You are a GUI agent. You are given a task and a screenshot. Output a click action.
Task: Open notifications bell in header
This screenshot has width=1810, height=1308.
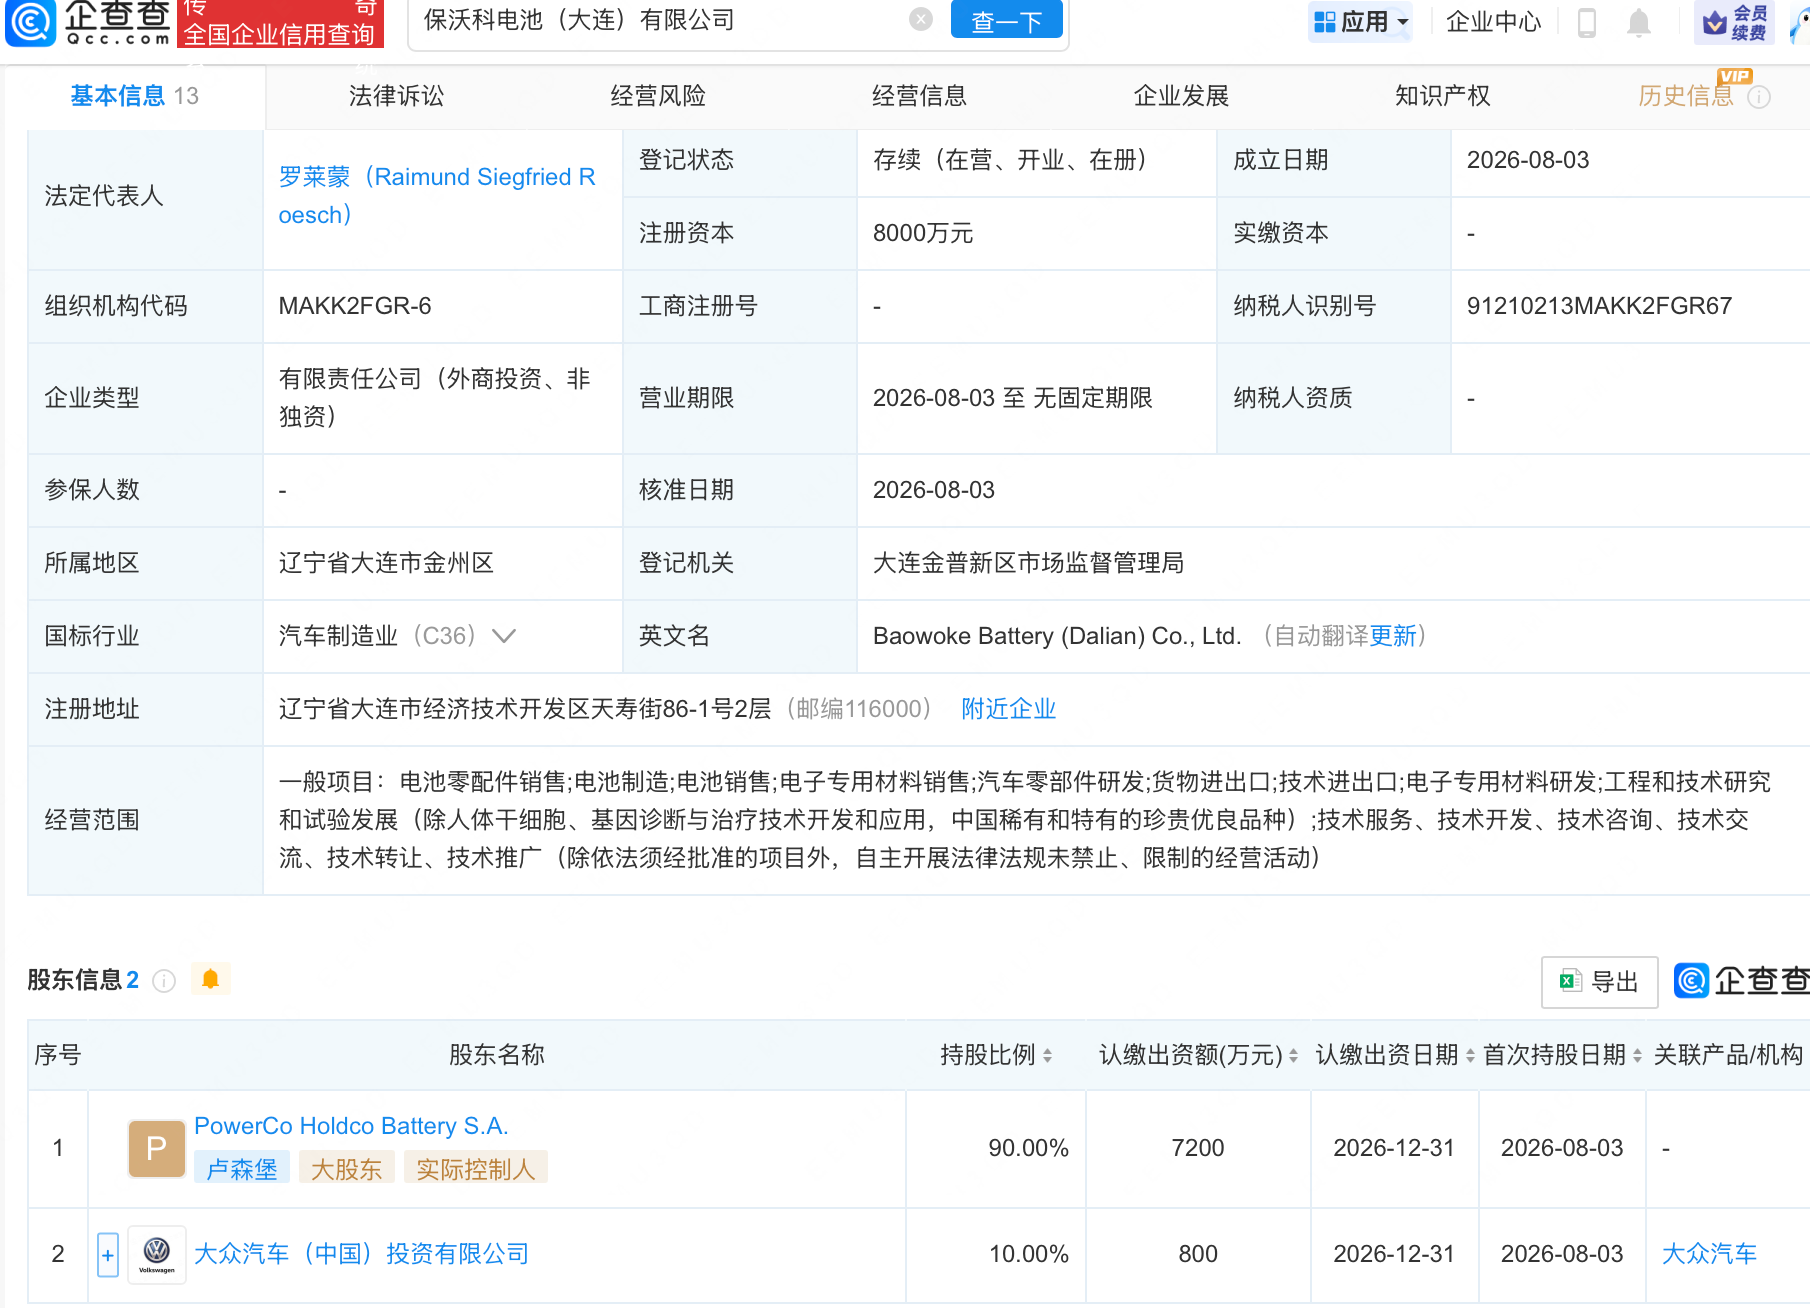pos(1638,22)
